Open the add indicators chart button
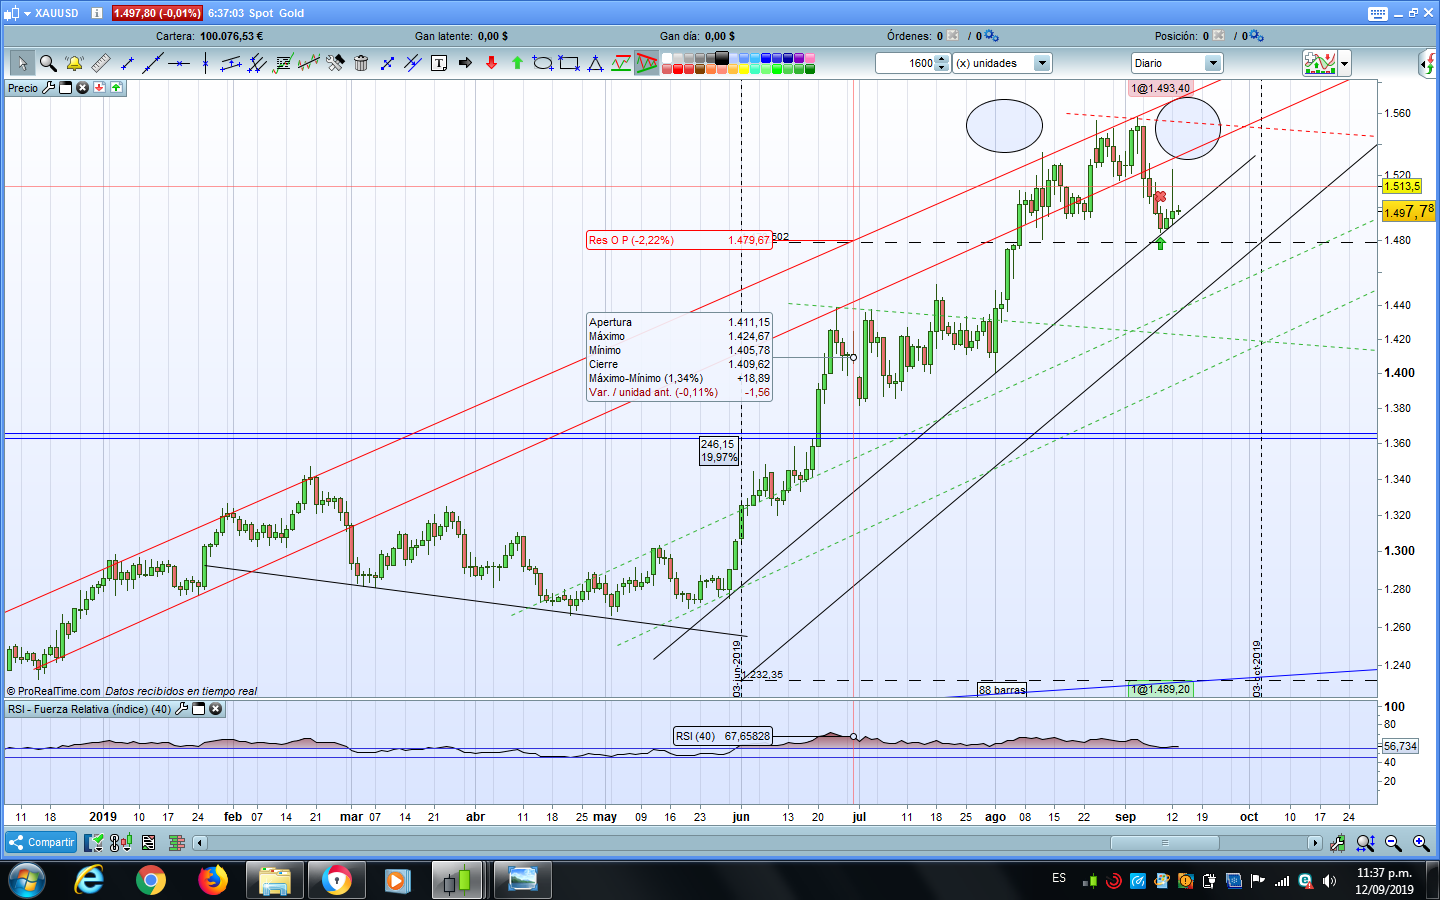The image size is (1440, 900). [1320, 63]
